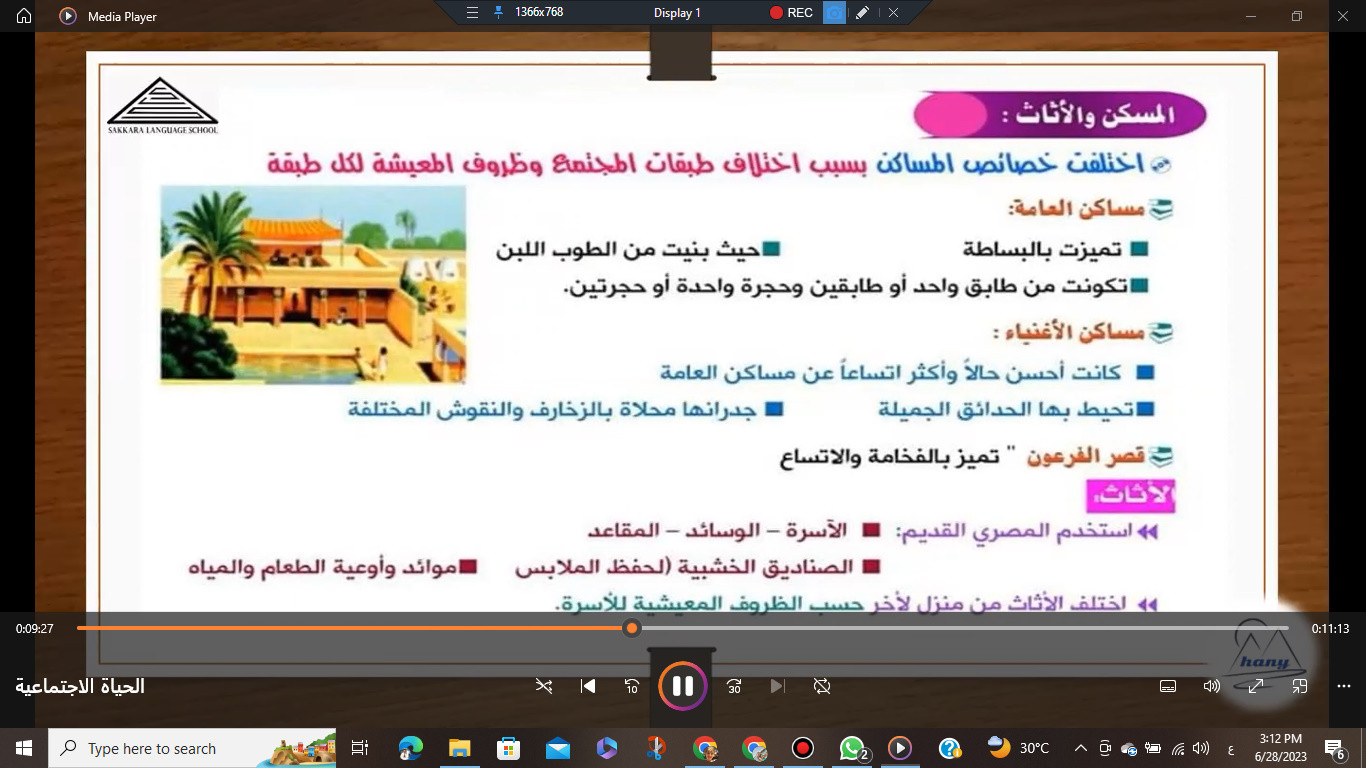The image size is (1366, 768).
Task: Switch to Media Player on the taskbar
Action: click(x=900, y=748)
